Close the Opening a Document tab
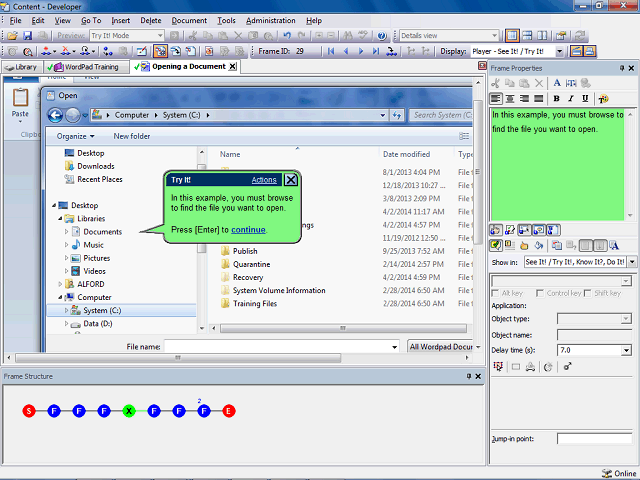Screen dimensions: 640x480 (232, 67)
